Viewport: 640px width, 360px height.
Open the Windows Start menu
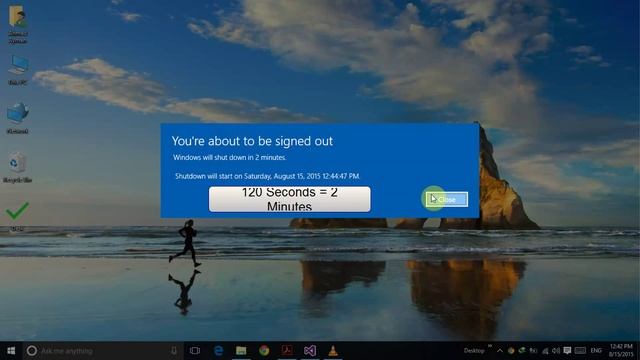11,351
